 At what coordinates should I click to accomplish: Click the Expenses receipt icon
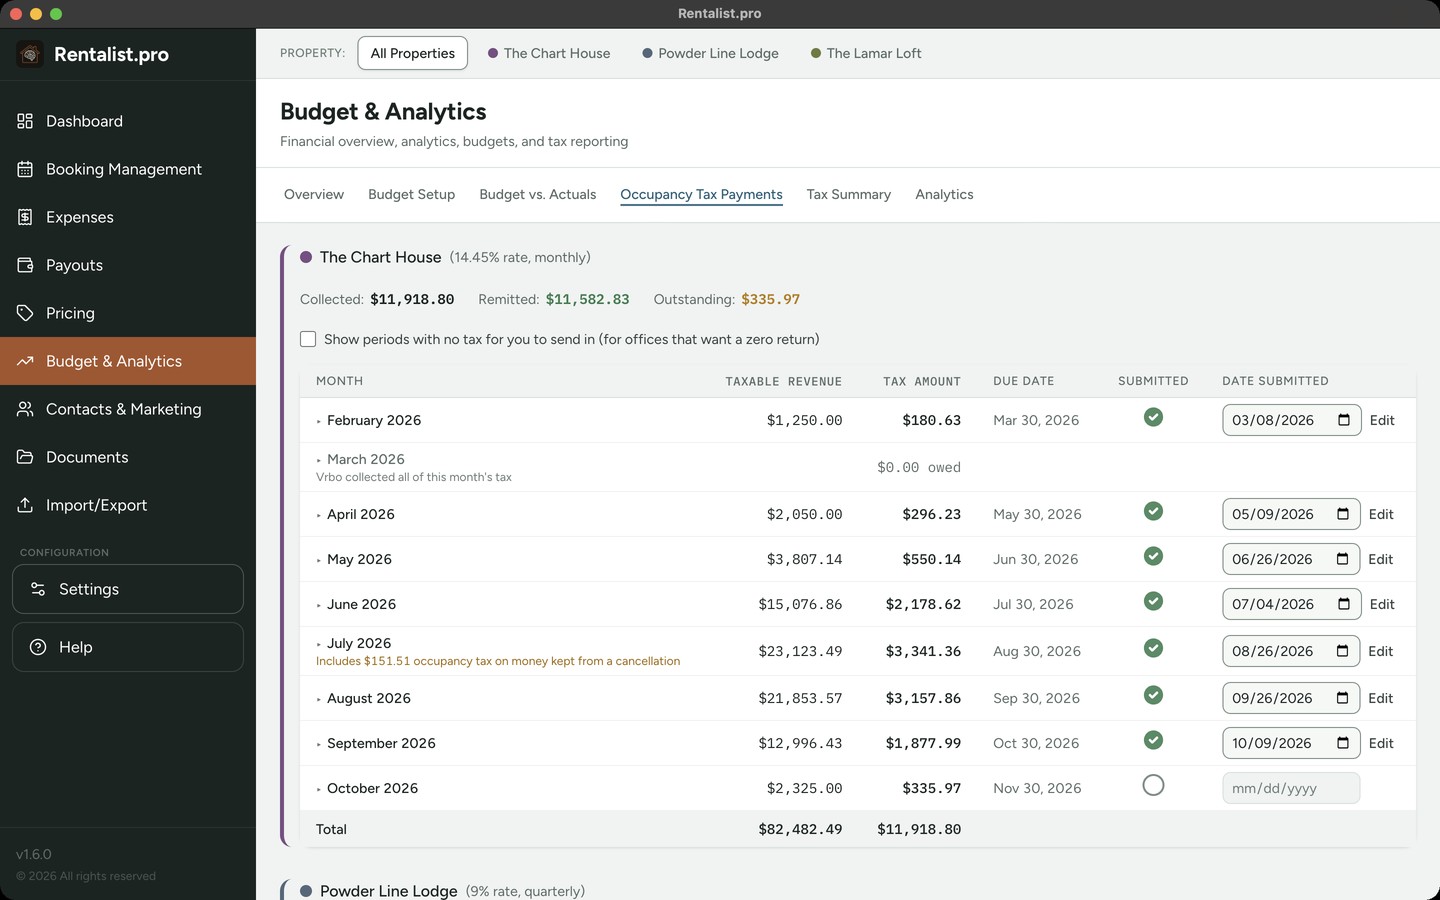[x=25, y=217]
